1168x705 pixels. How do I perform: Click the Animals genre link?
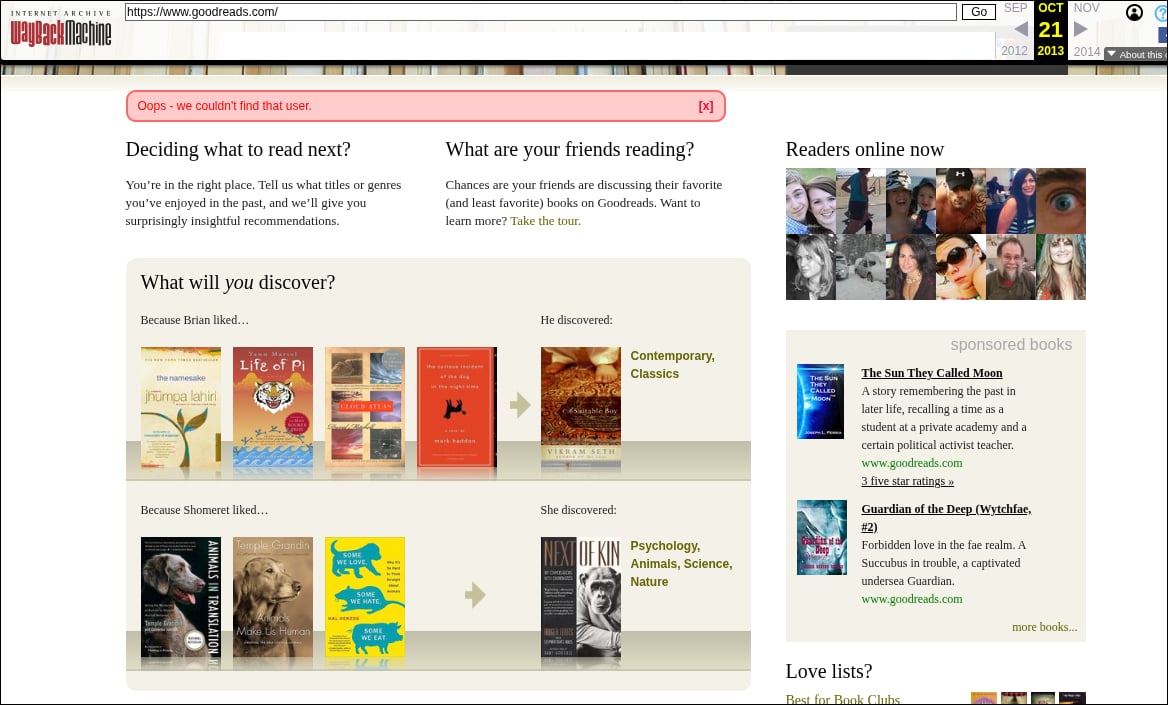pyautogui.click(x=653, y=563)
